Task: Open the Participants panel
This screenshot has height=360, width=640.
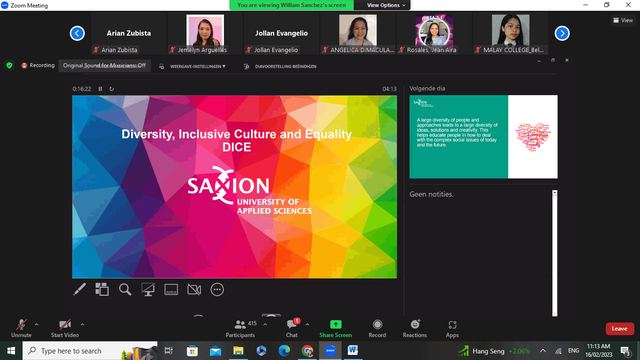Action: [x=240, y=328]
